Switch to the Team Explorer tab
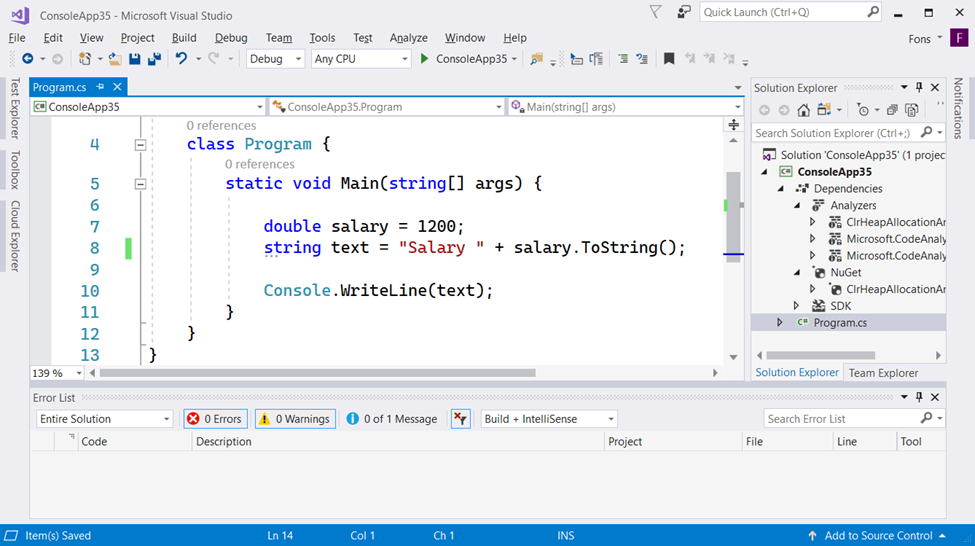 (883, 372)
